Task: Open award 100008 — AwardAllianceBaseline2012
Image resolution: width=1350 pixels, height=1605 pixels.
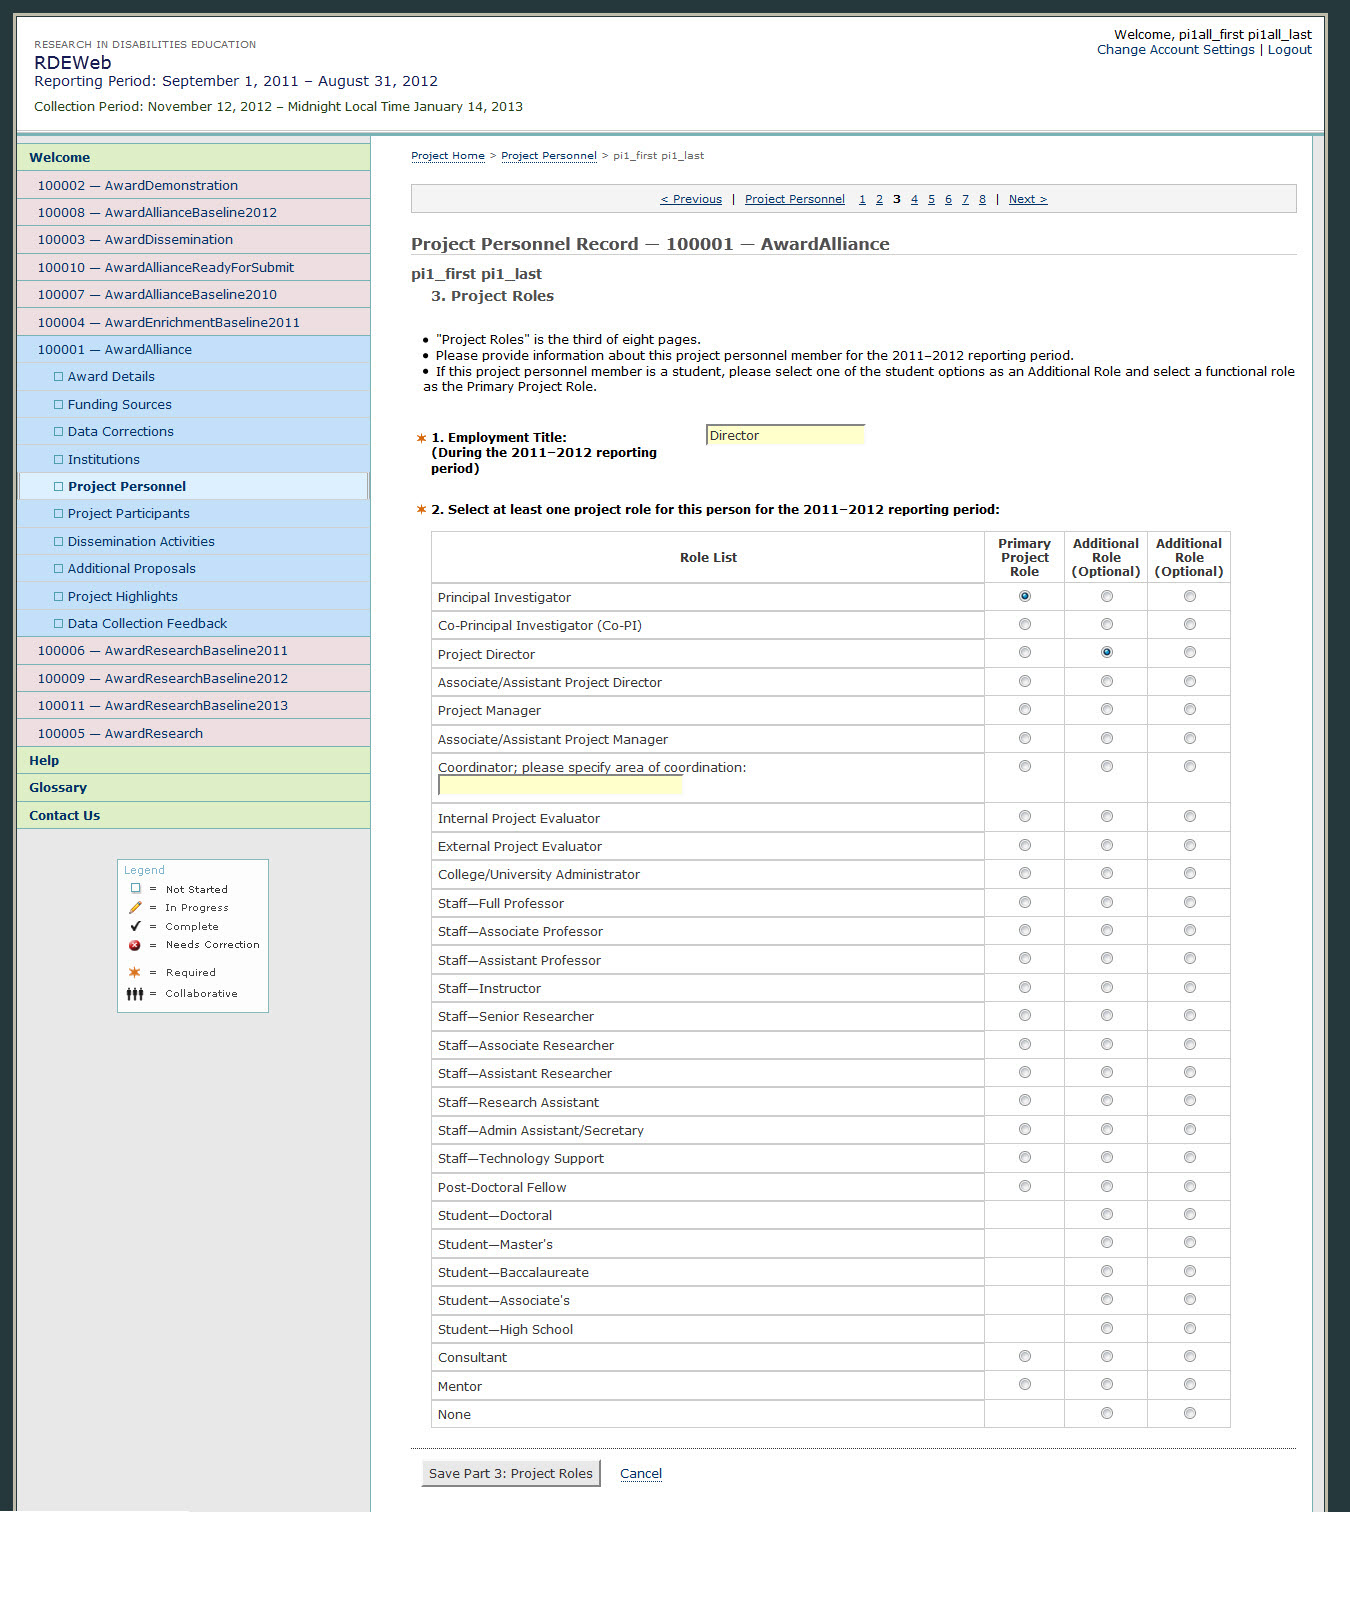Action: tap(193, 212)
